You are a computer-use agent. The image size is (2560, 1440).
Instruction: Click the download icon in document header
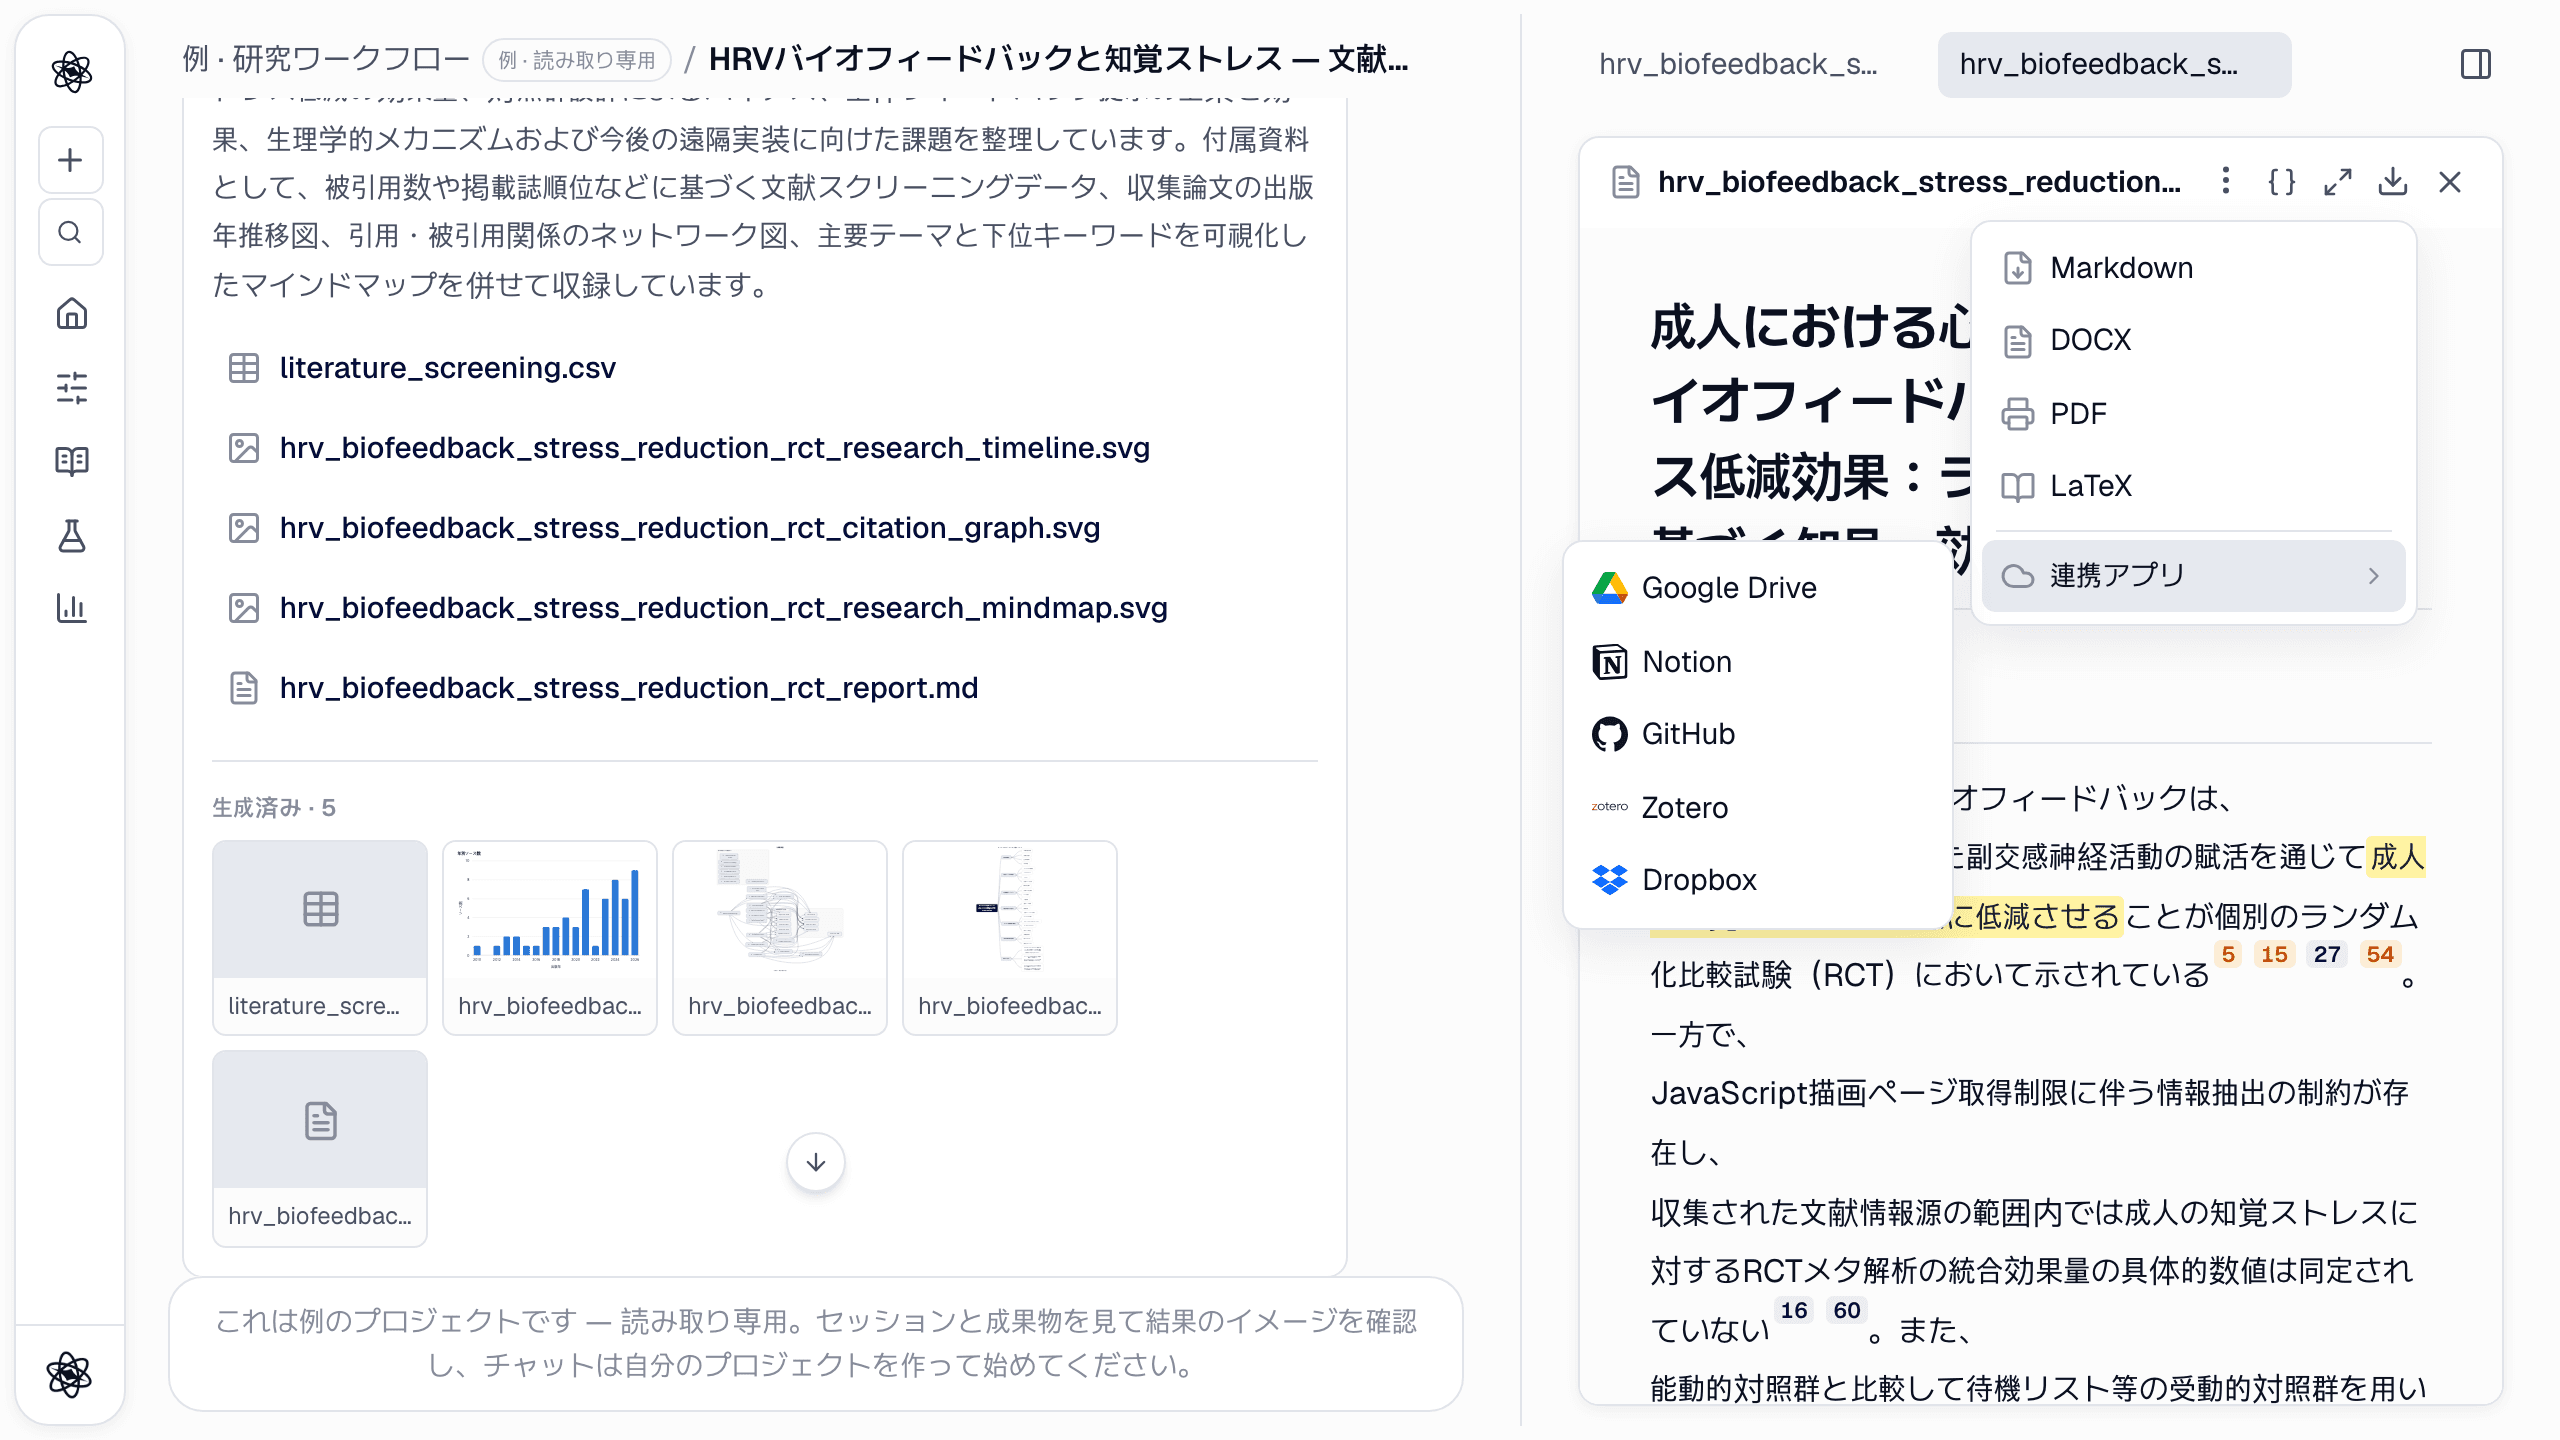pos(2393,182)
